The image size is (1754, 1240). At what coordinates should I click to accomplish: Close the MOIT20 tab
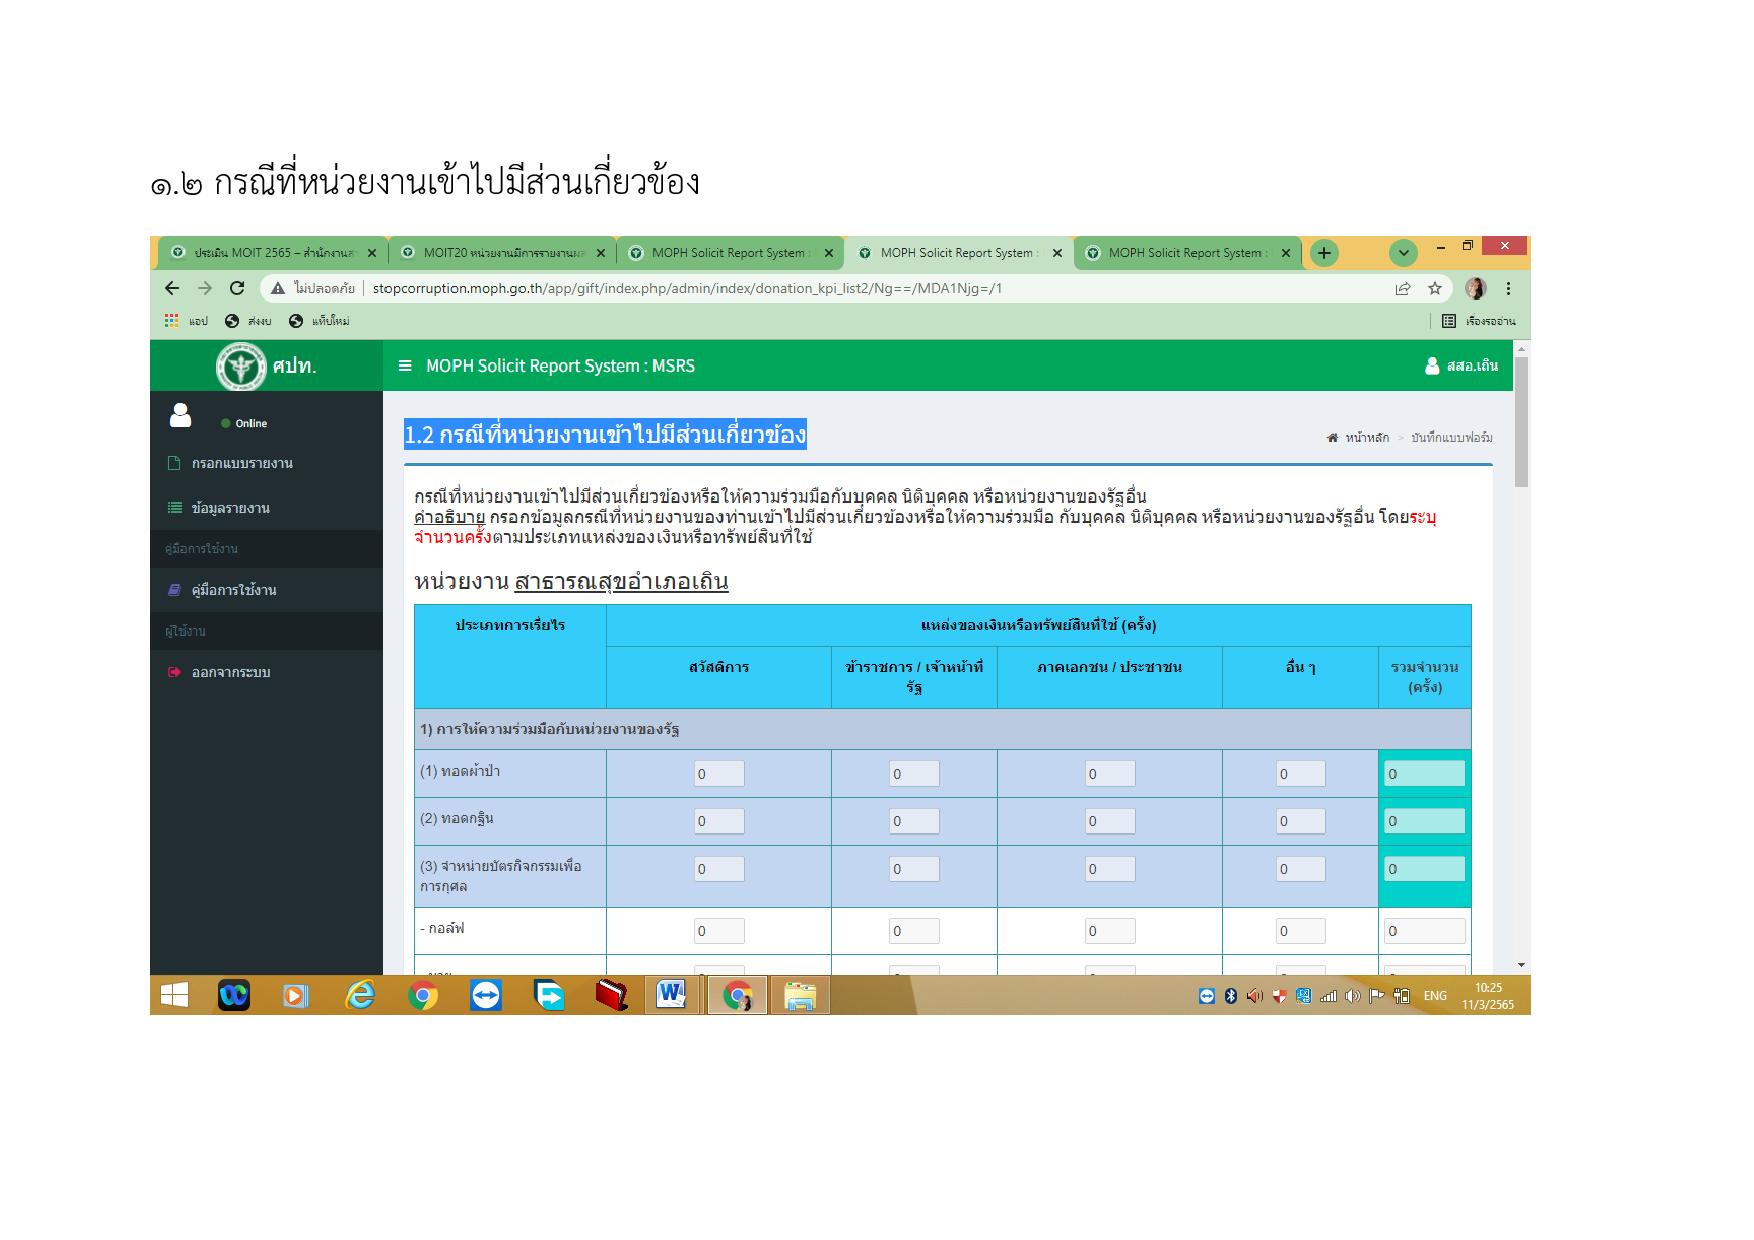point(600,253)
